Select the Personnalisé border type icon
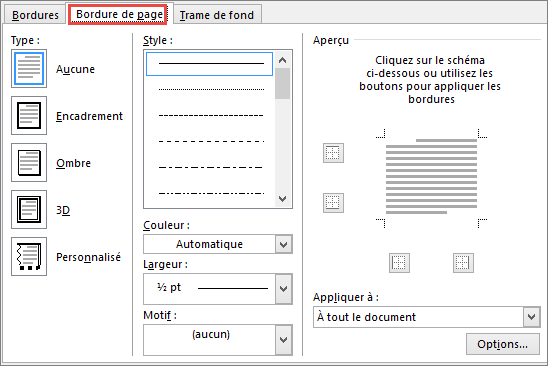The height and width of the screenshot is (366, 548). click(x=29, y=257)
